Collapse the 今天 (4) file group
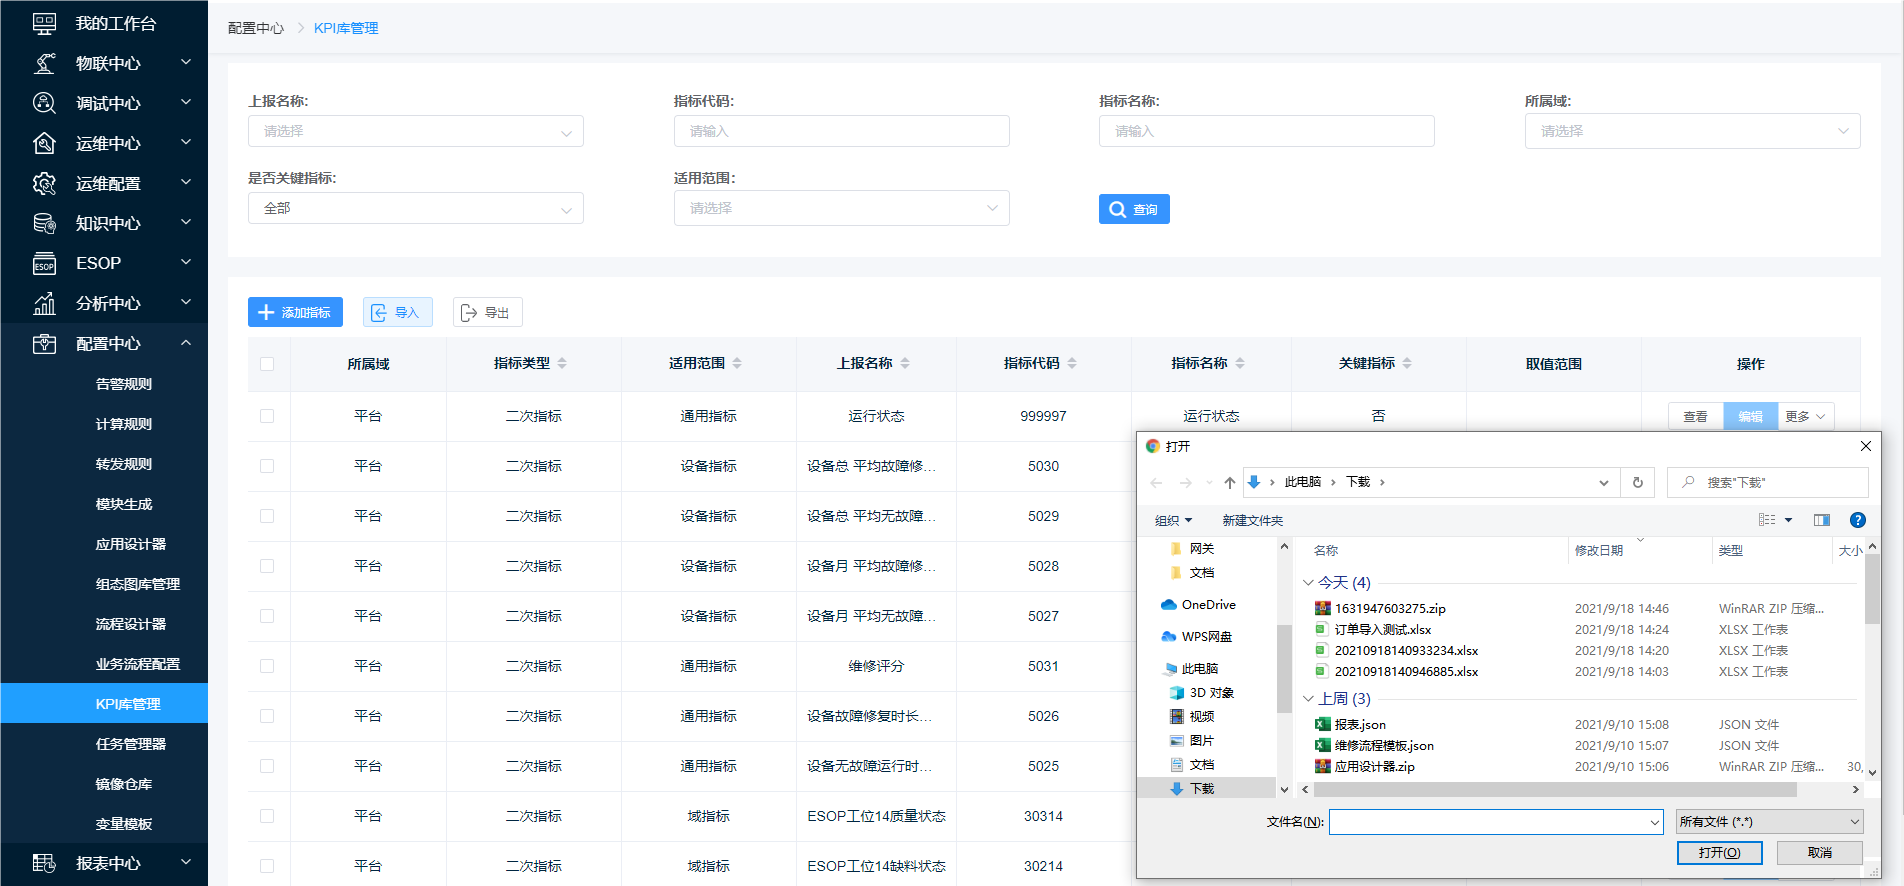This screenshot has height=886, width=1904. click(1308, 582)
